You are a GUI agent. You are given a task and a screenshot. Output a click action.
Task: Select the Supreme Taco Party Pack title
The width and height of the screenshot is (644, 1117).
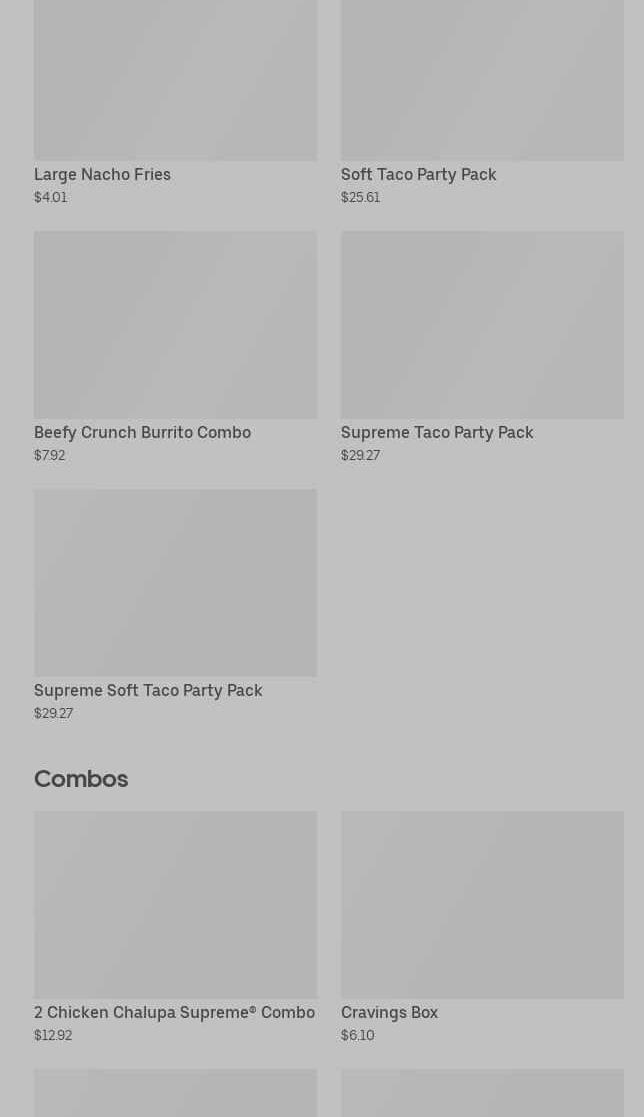437,432
